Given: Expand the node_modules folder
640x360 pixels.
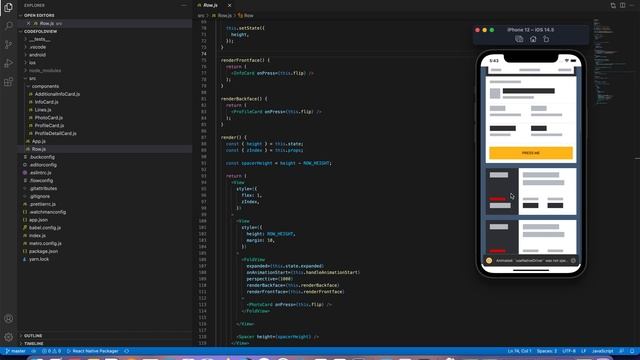Looking at the screenshot, I should (45, 71).
